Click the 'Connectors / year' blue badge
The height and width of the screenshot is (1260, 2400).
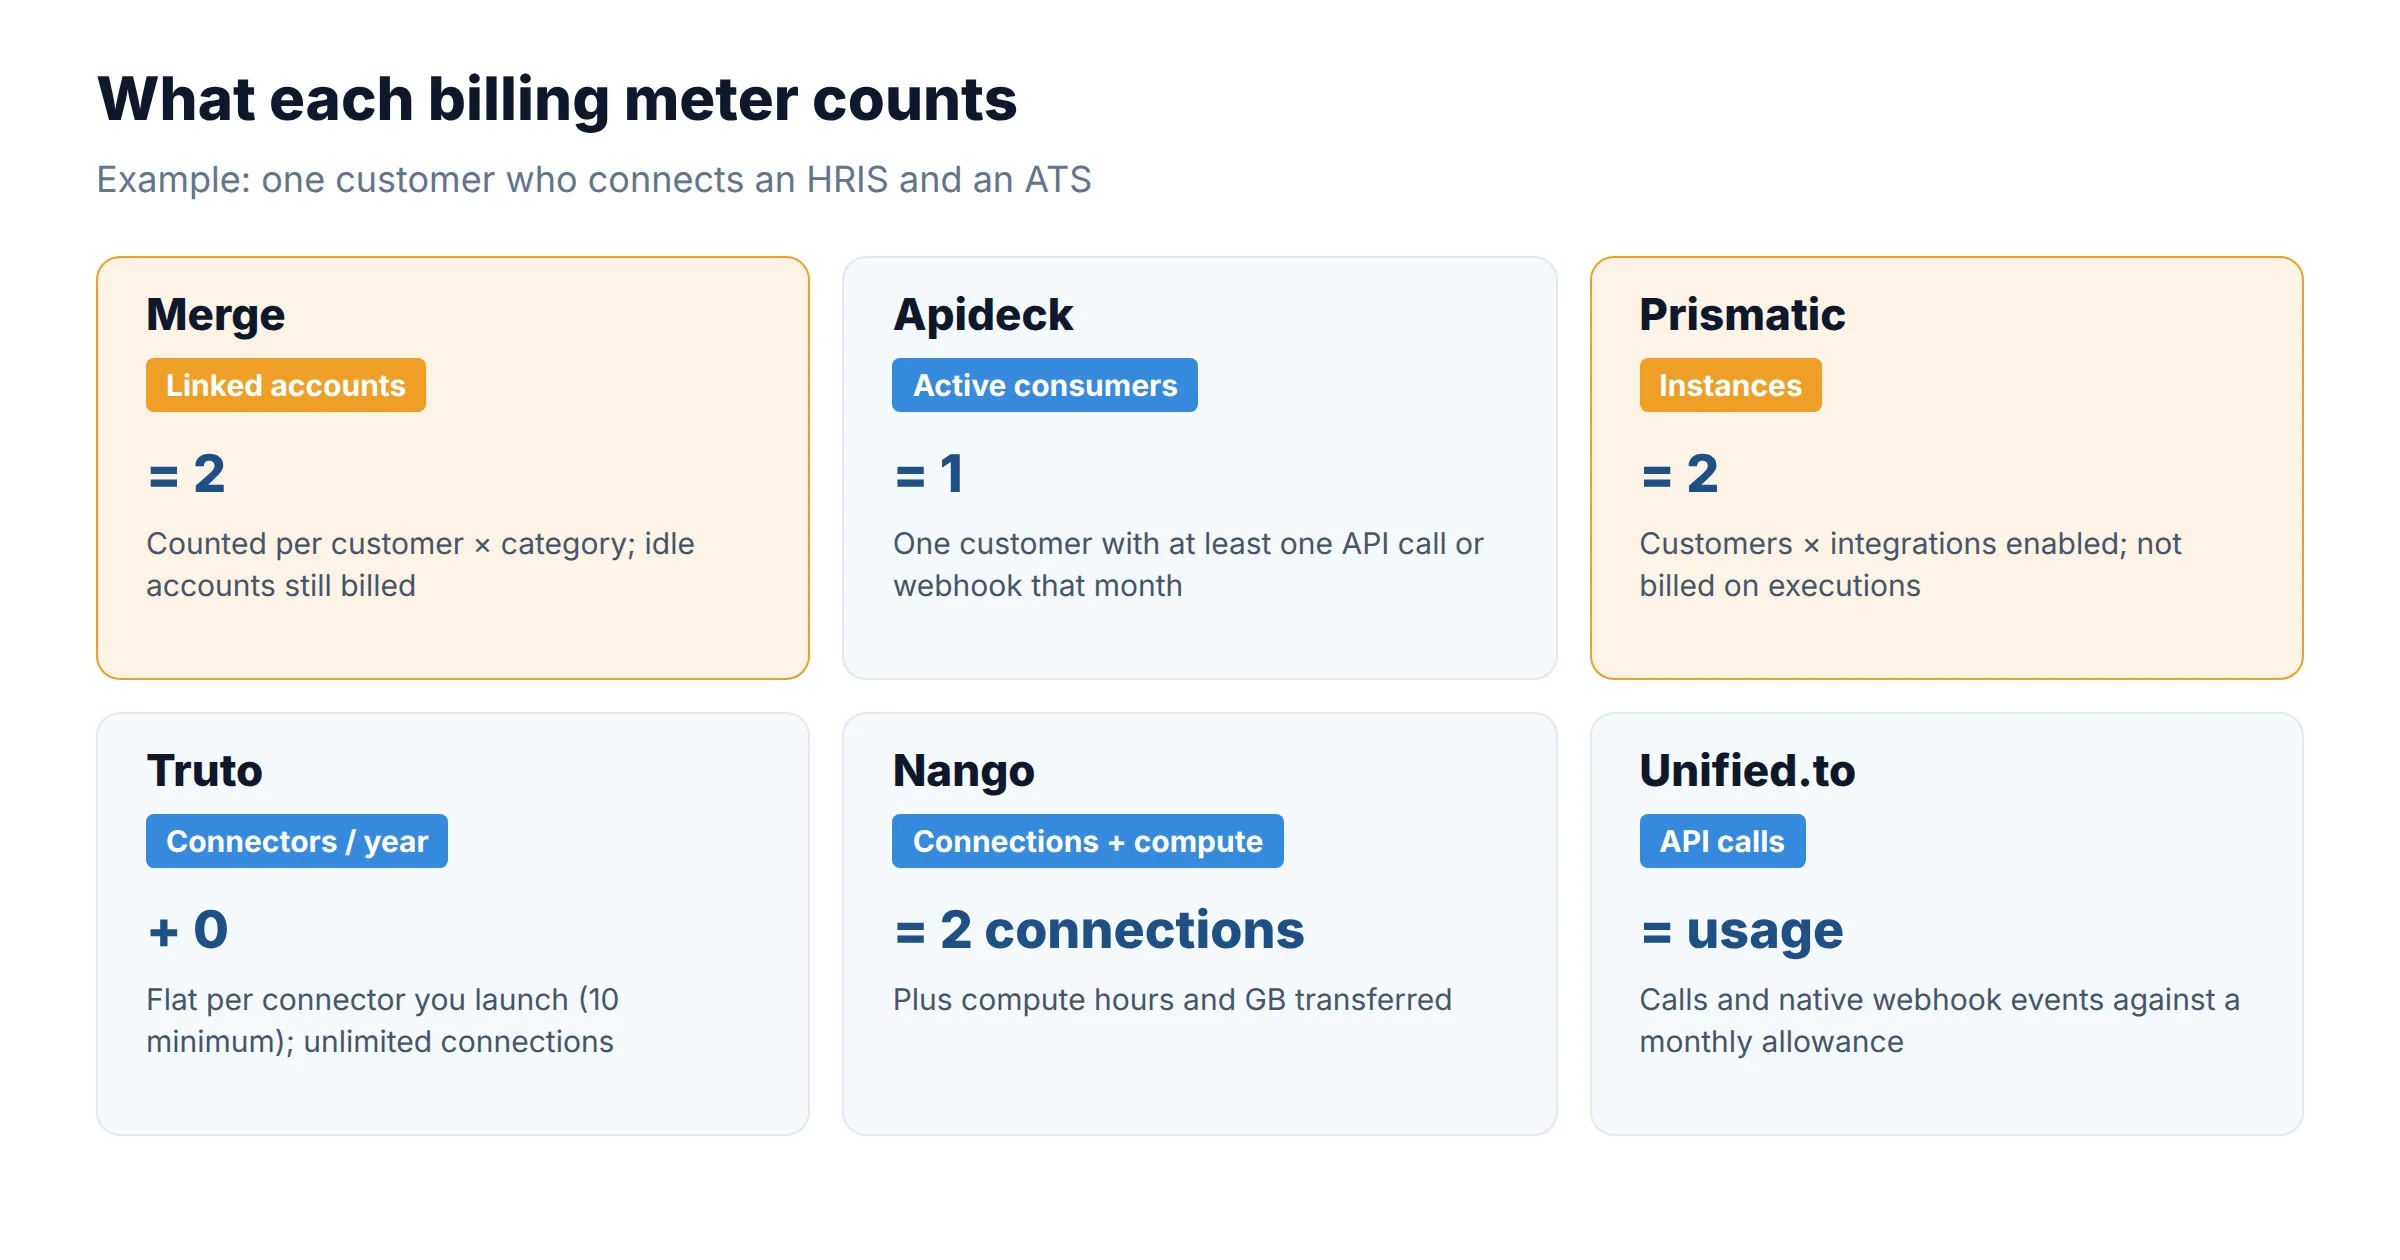click(x=297, y=841)
